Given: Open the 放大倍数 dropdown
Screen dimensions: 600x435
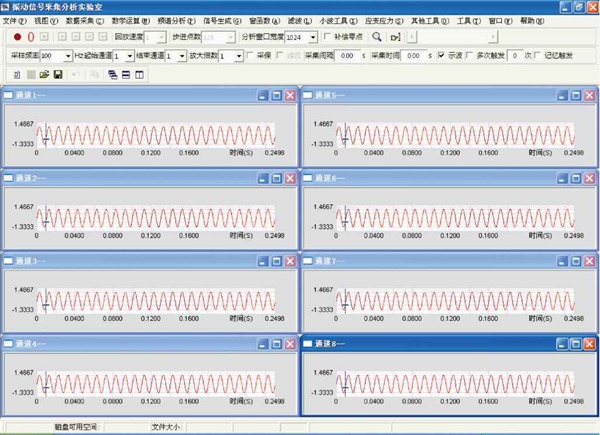Looking at the screenshot, I should pyautogui.click(x=237, y=56).
